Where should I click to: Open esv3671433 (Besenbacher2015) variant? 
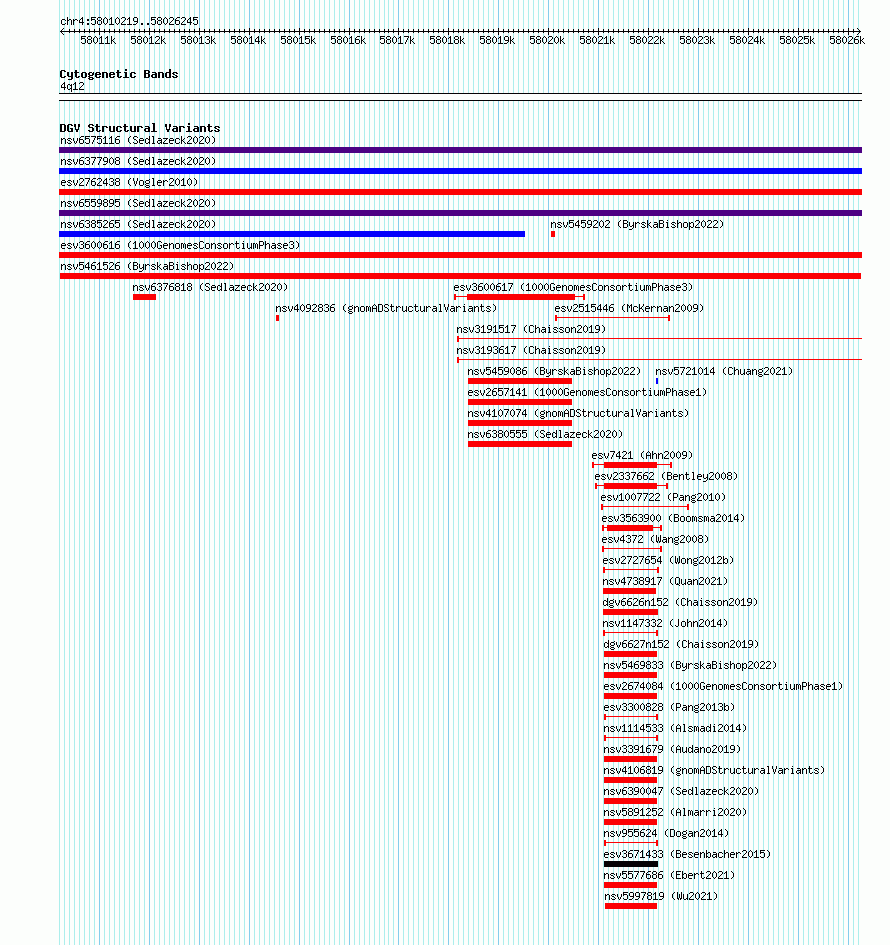coord(688,855)
